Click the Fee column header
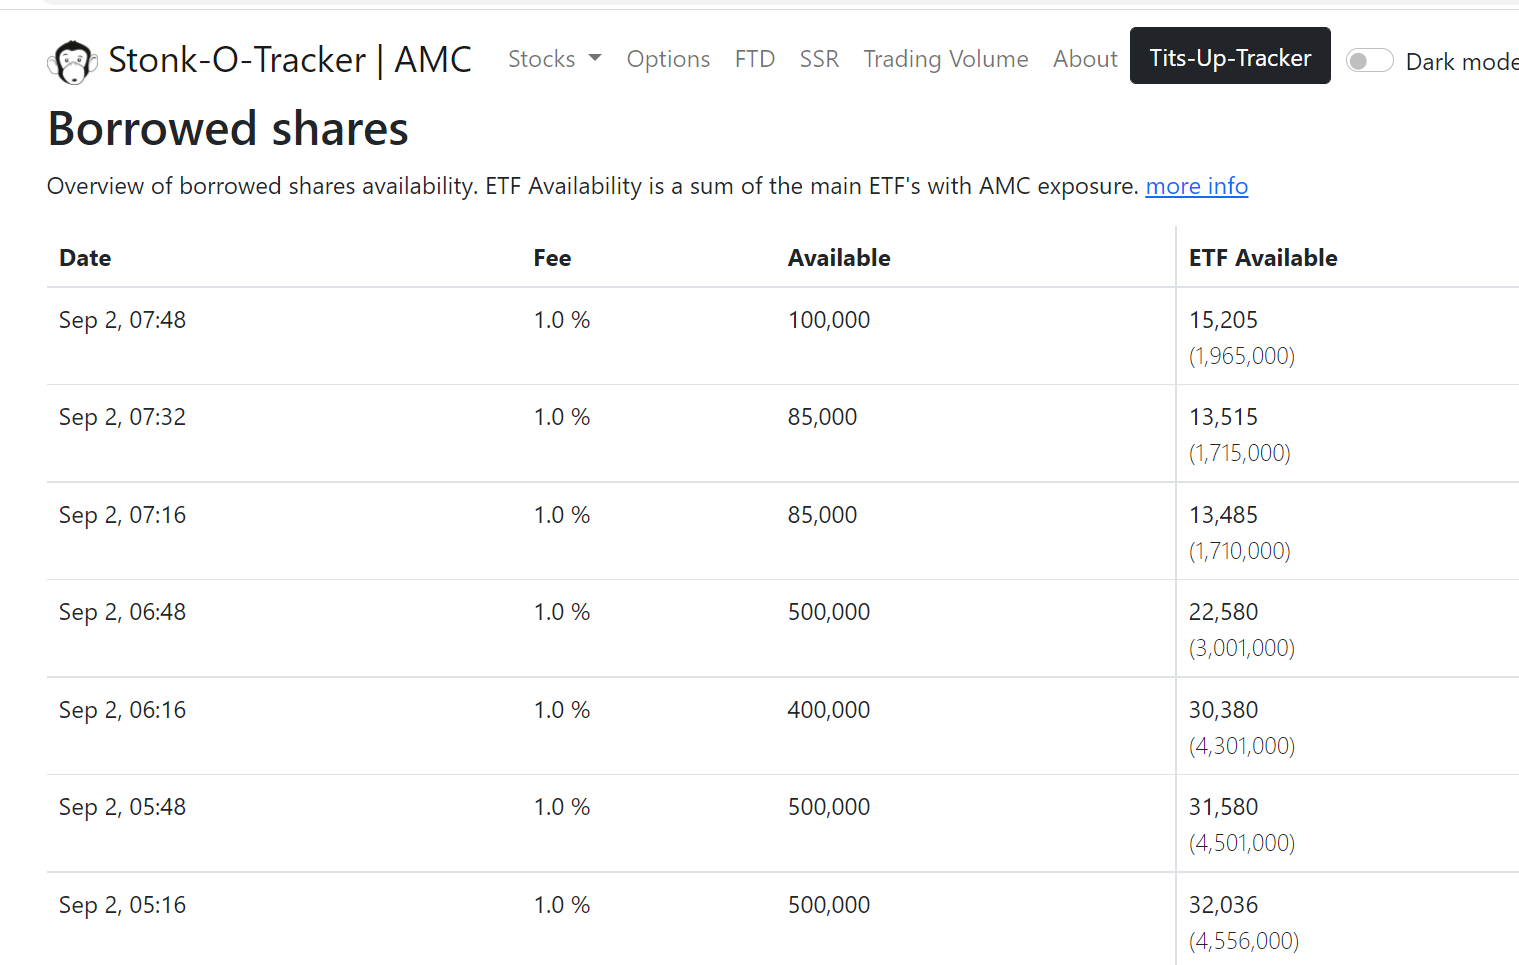Screen dimensions: 1519x965 pyautogui.click(x=551, y=258)
